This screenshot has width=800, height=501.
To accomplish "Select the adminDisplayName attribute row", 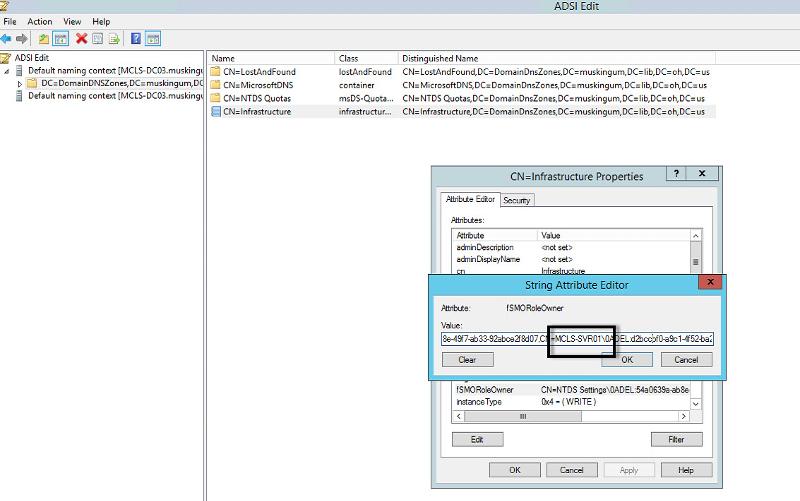I will pyautogui.click(x=571, y=260).
